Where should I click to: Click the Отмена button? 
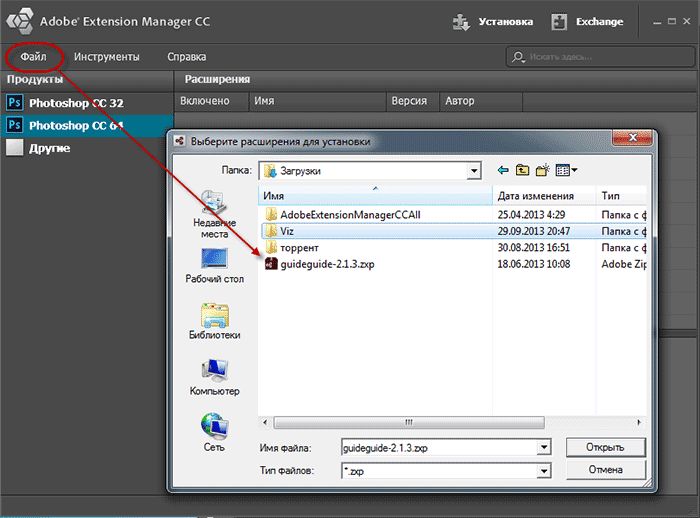(x=605, y=470)
